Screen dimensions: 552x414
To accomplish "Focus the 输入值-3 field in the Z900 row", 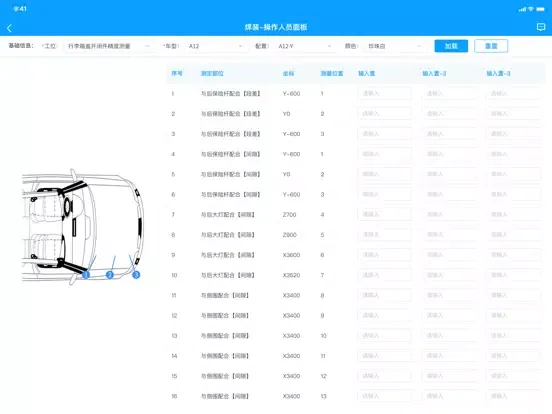I will pos(513,235).
